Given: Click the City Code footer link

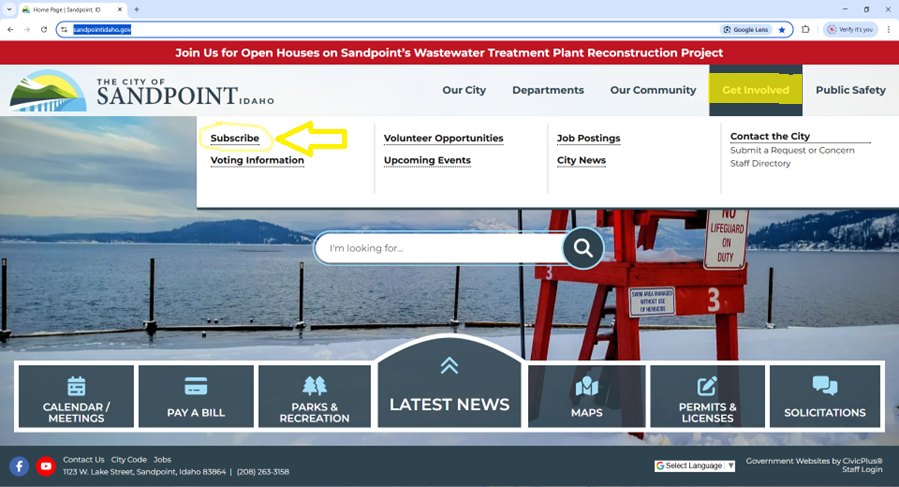Looking at the screenshot, I should point(129,459).
